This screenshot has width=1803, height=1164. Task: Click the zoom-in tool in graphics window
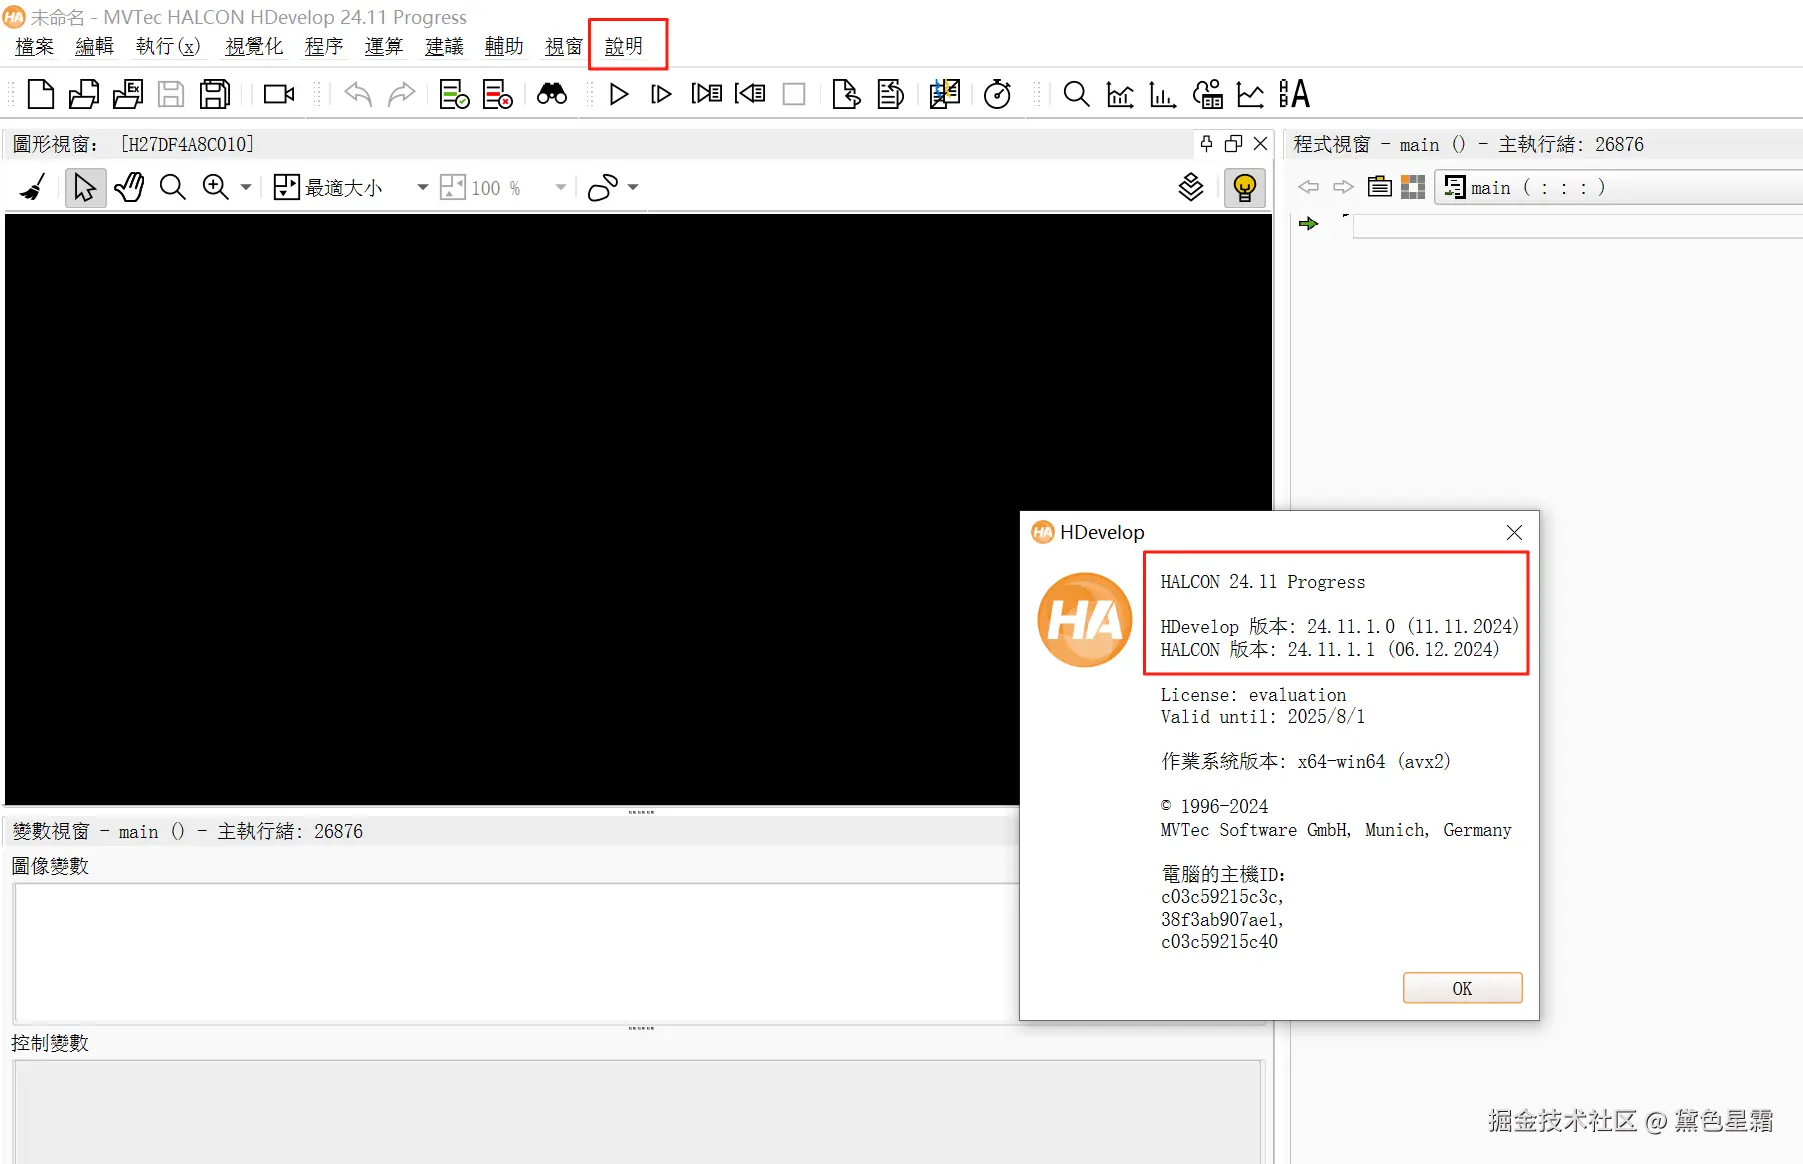[x=215, y=187]
